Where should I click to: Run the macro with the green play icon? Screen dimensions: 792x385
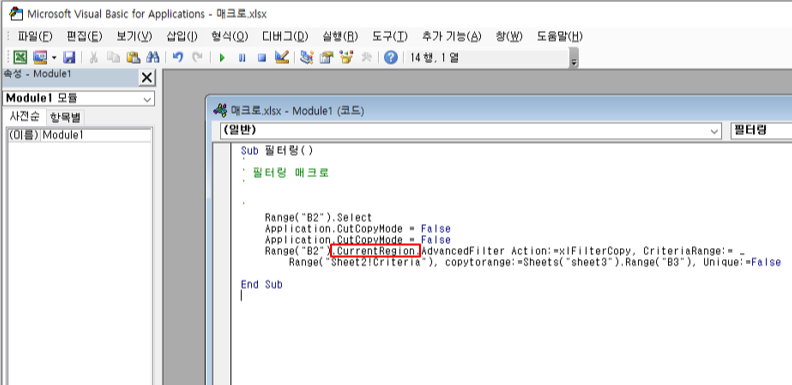tap(222, 58)
